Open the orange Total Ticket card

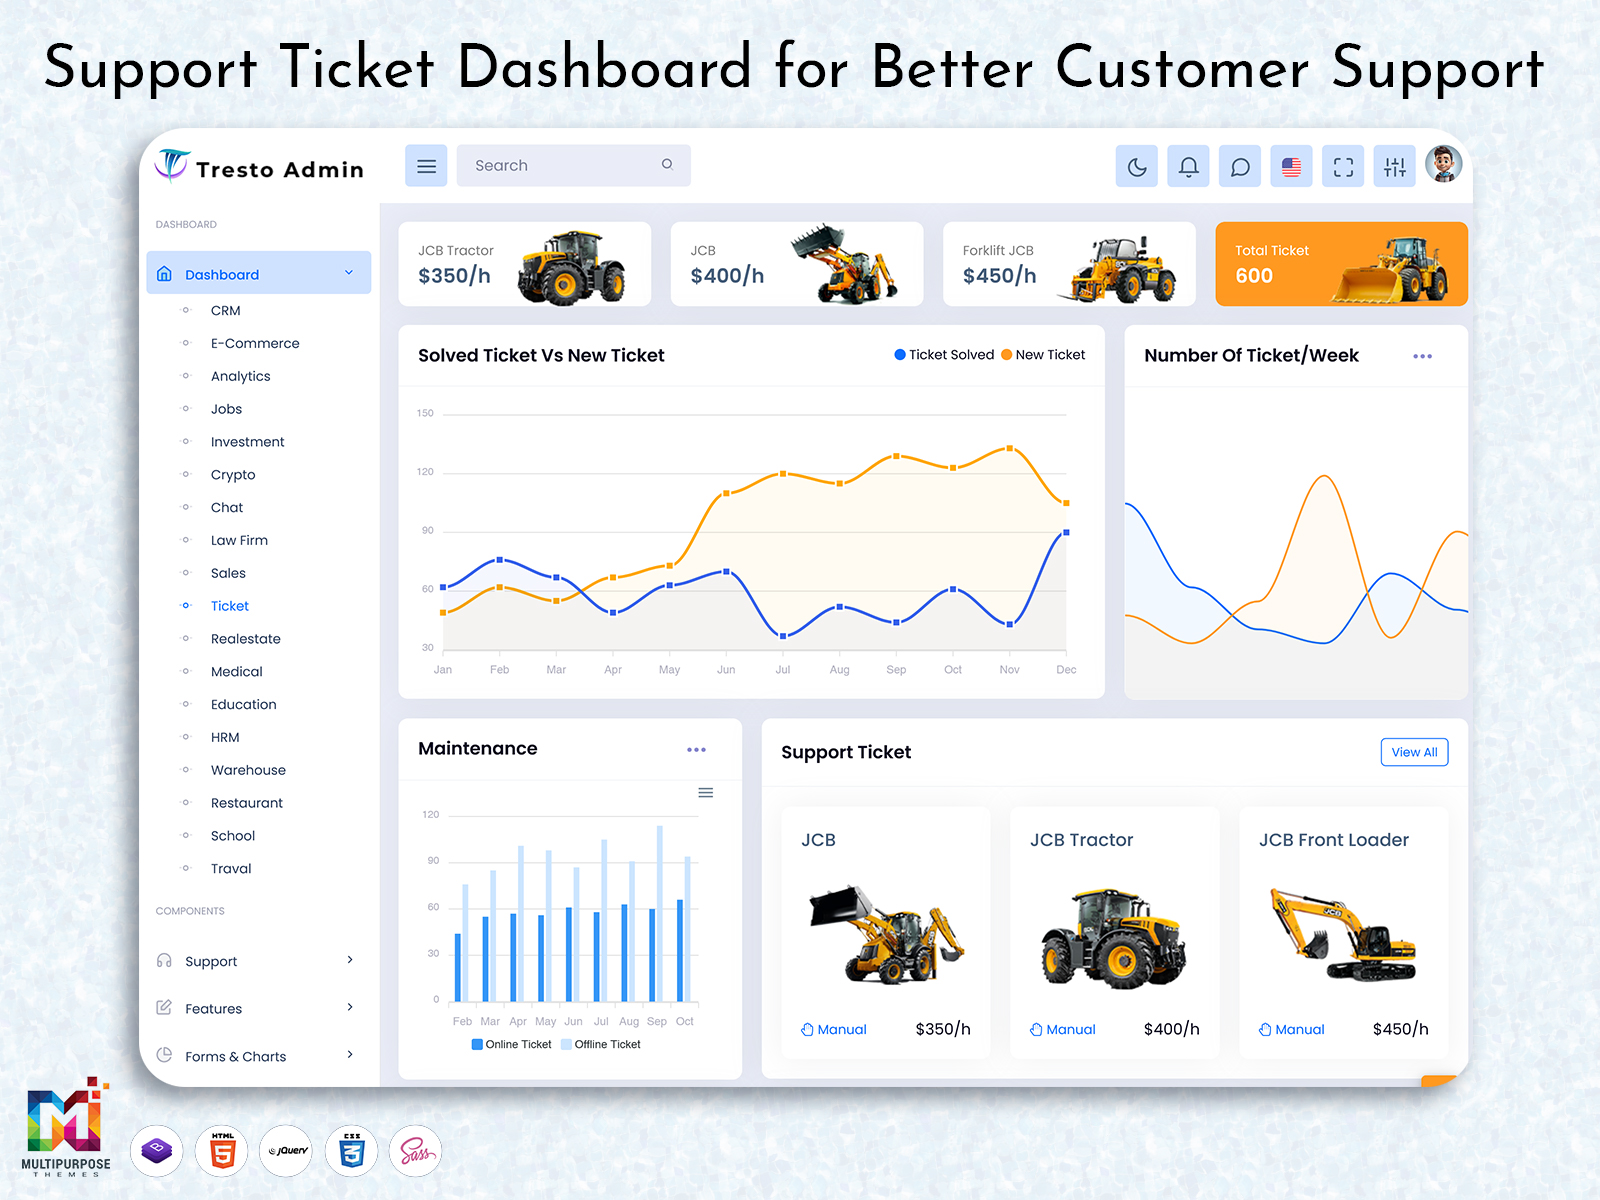click(1342, 264)
